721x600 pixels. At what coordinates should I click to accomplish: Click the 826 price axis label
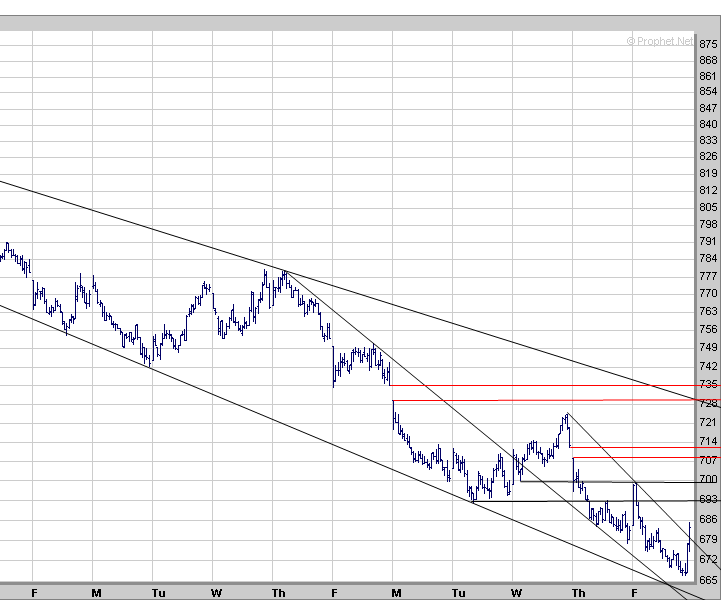(708, 156)
